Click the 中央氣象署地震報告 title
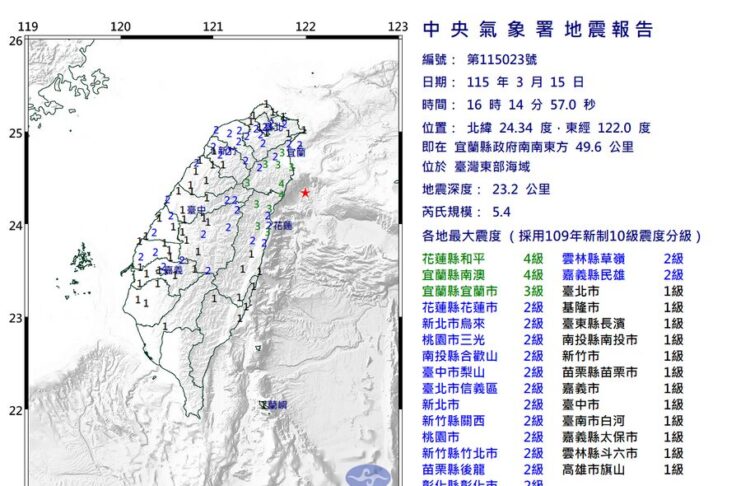The height and width of the screenshot is (486, 741). click(x=538, y=28)
